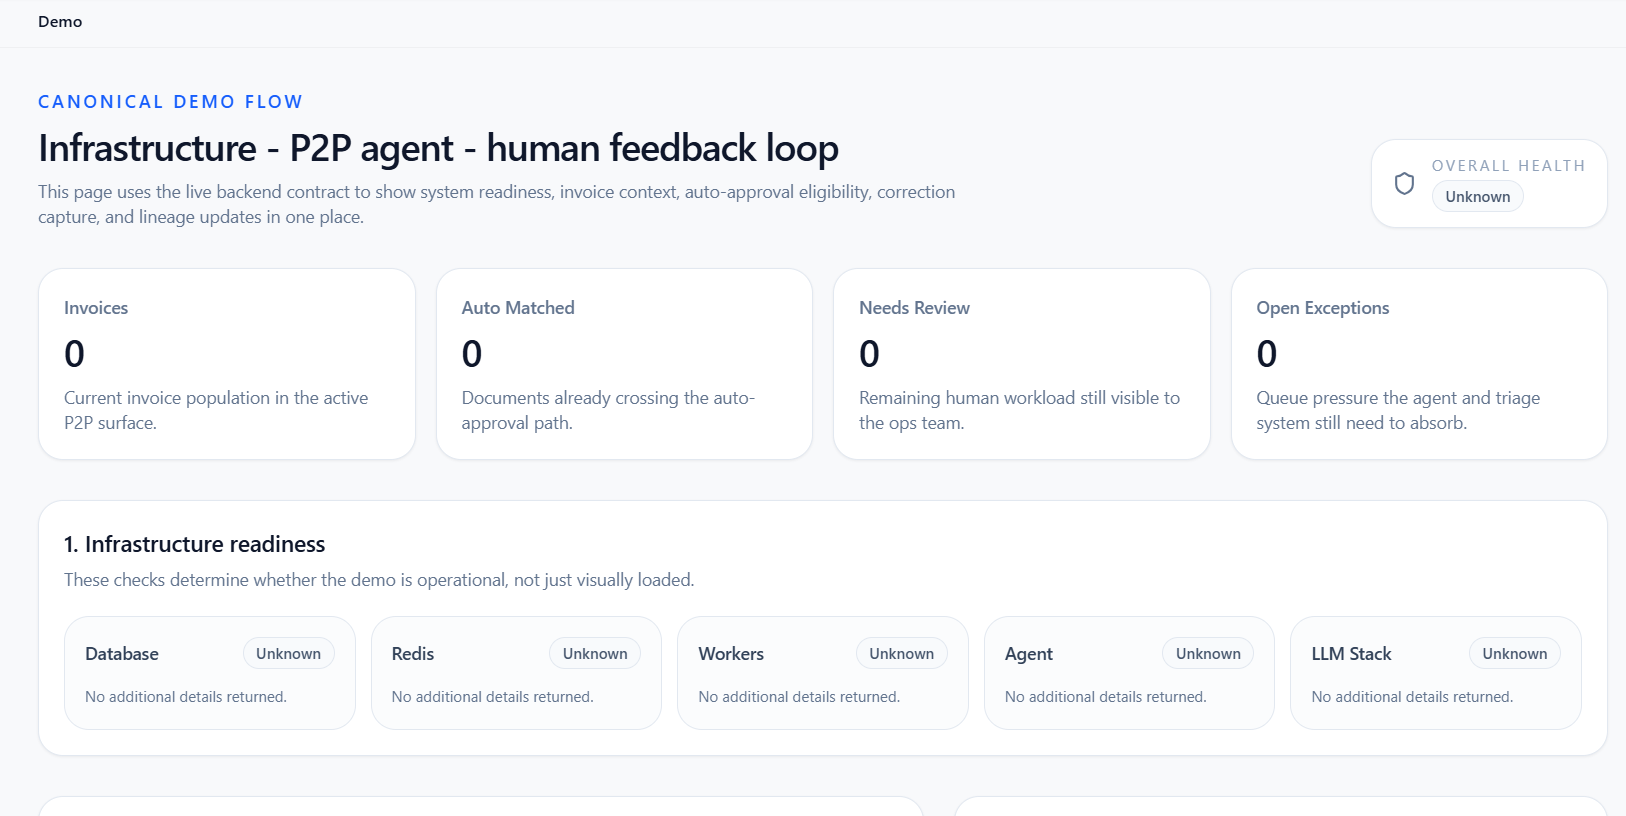Select the Invoices summary card

[226, 364]
